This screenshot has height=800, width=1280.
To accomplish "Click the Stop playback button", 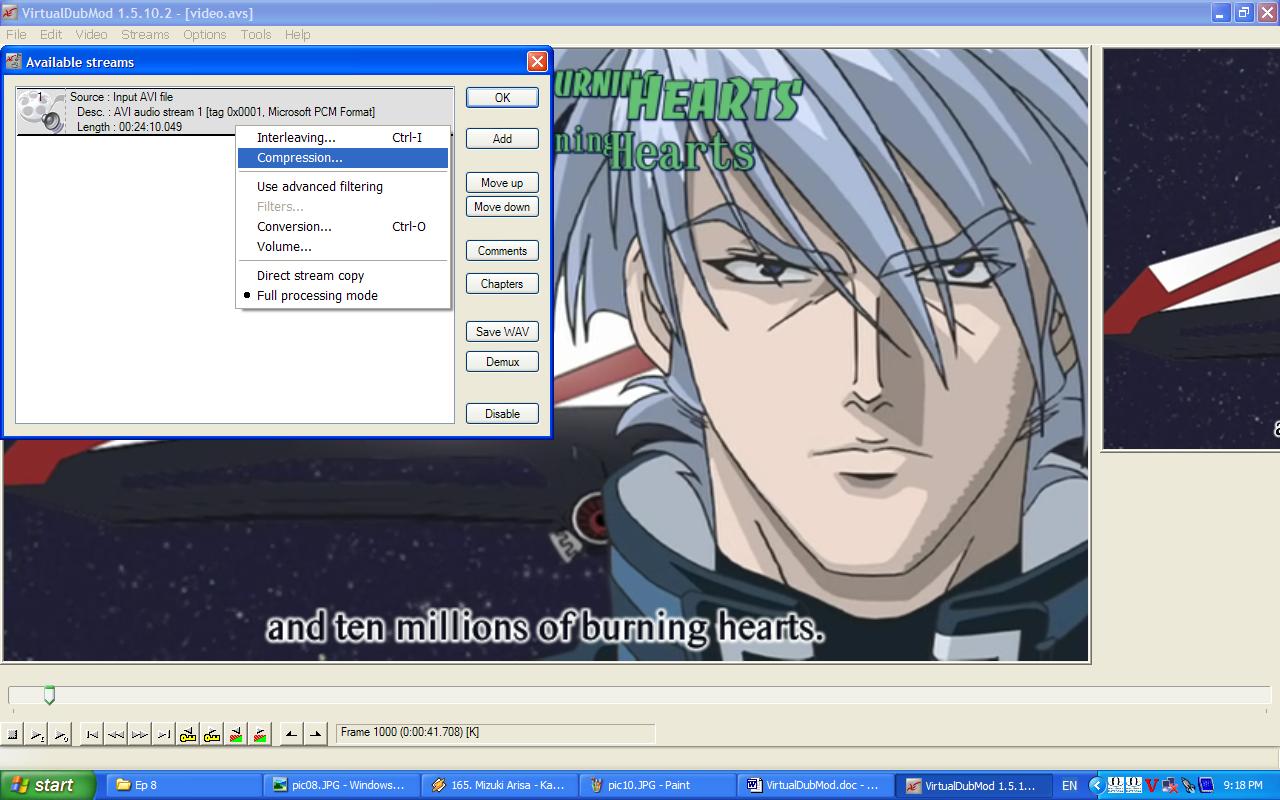I will click(x=13, y=735).
